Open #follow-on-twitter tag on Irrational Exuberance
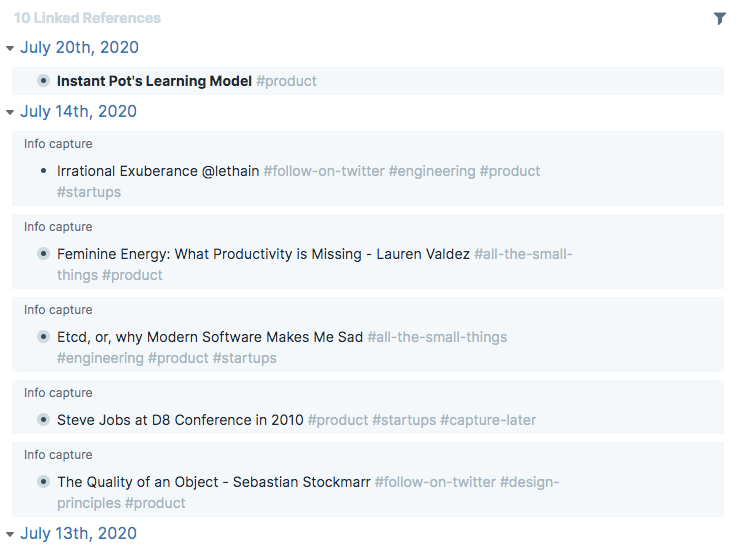Viewport: 752px width, 548px height. pyautogui.click(x=324, y=171)
